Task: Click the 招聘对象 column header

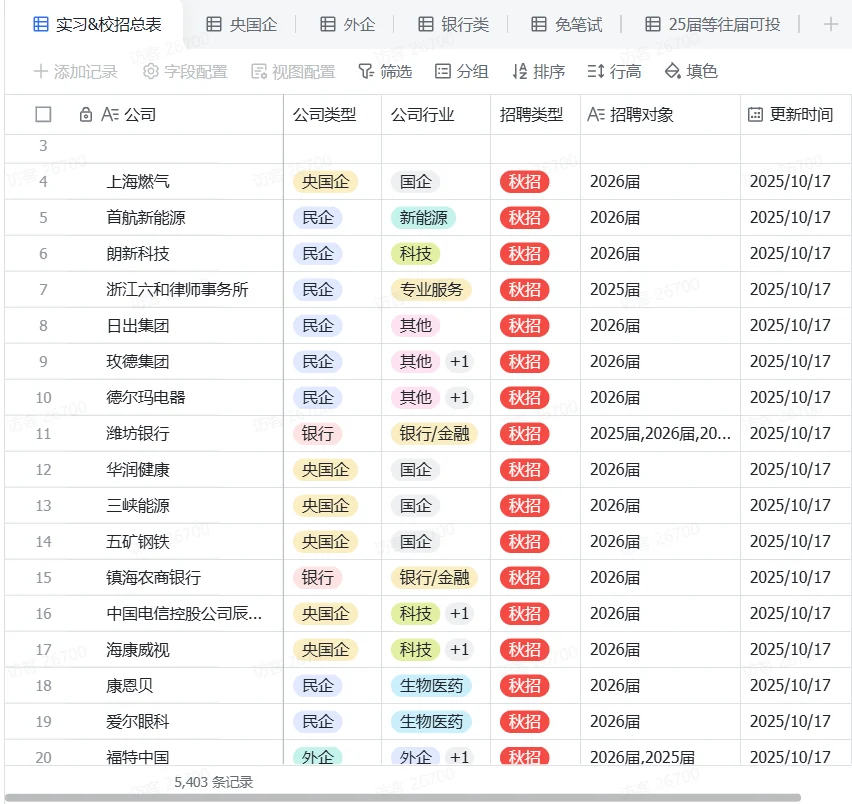Action: 641,115
